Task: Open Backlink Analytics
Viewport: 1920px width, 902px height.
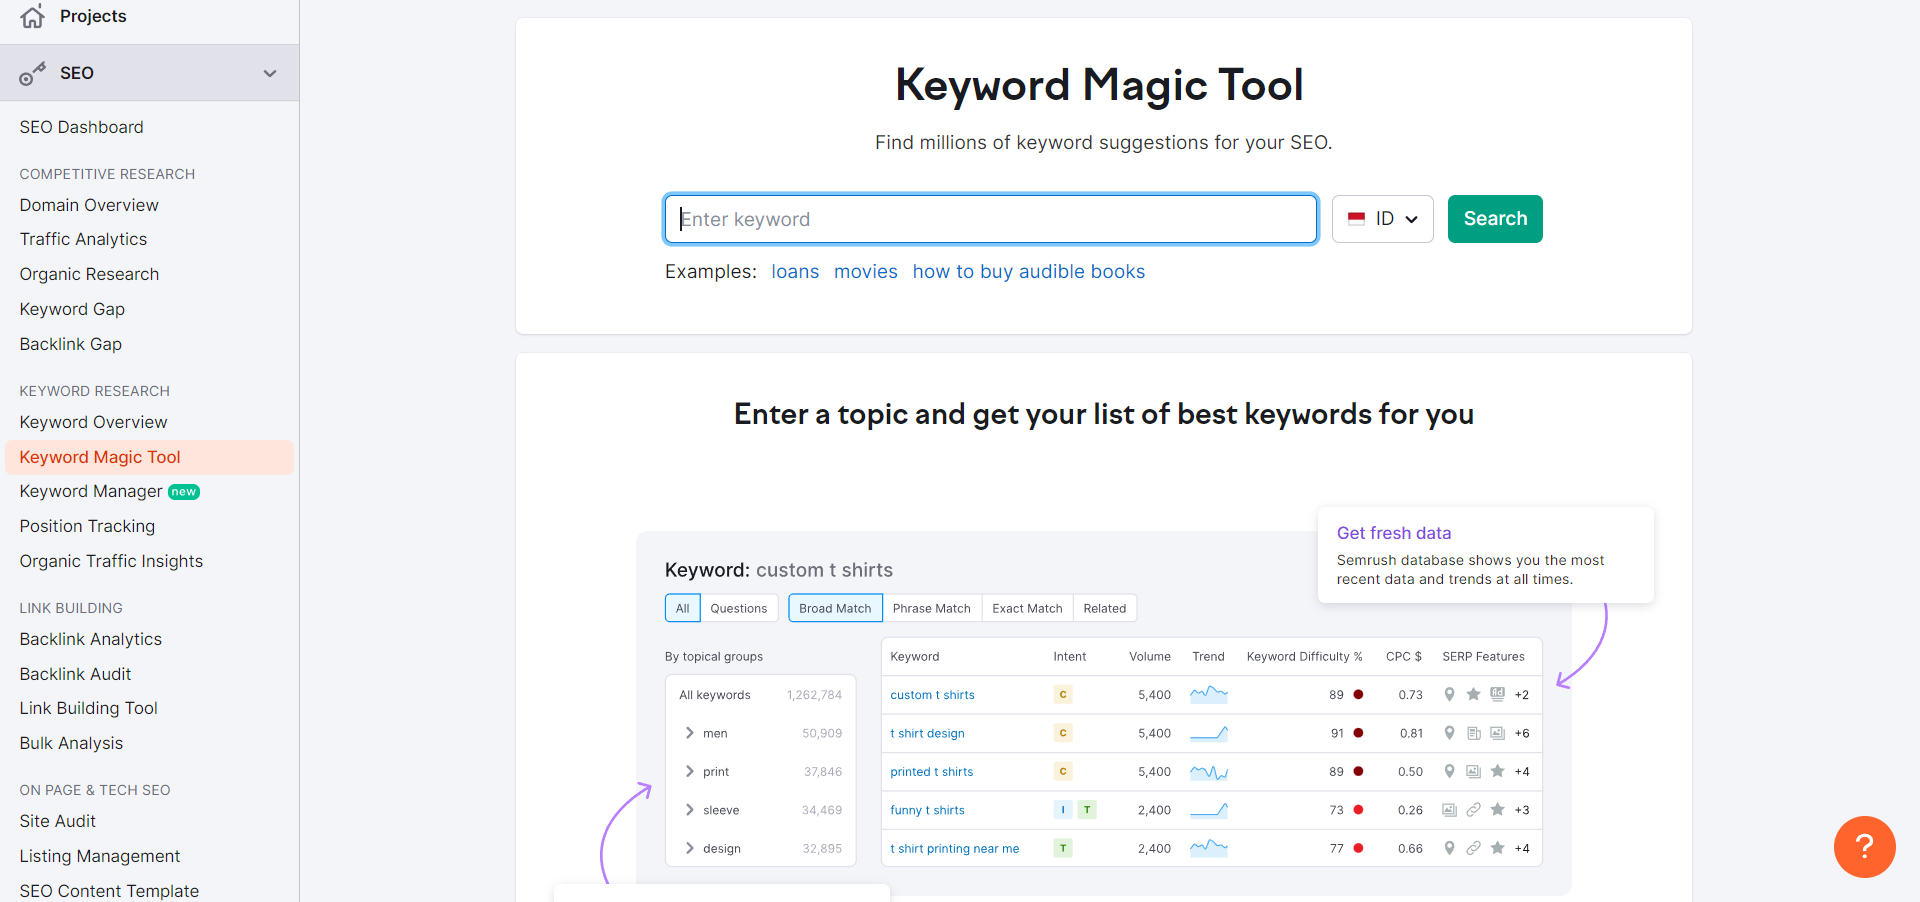Action: coord(91,639)
